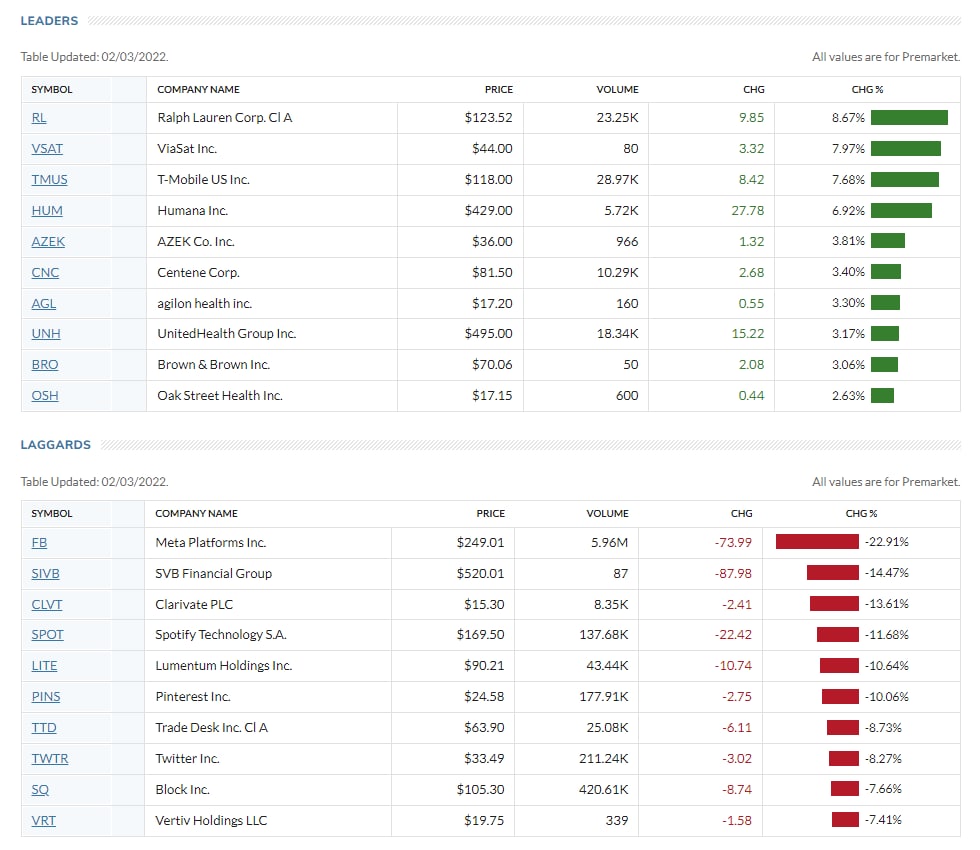980x850 pixels.
Task: Select Laggards table CHG % column header
Action: click(861, 513)
